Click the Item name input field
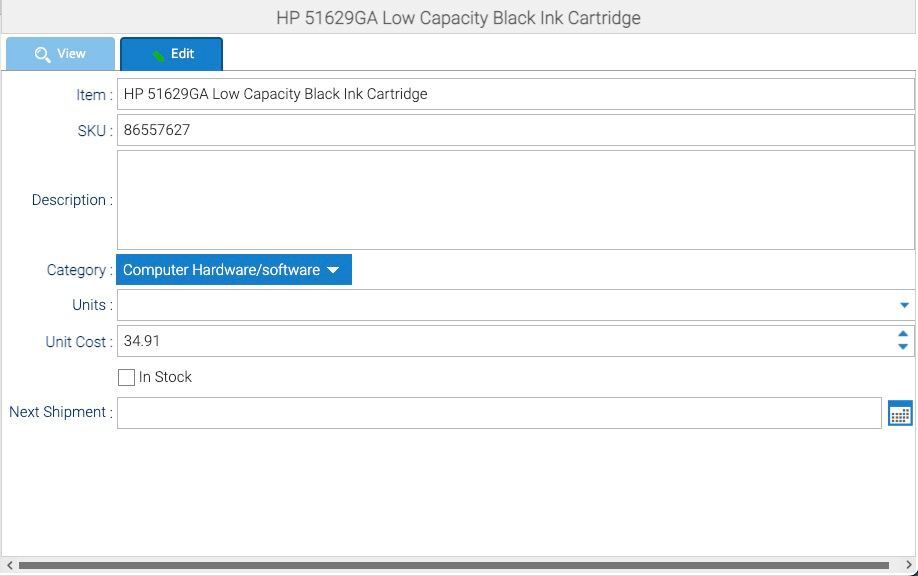The height and width of the screenshot is (576, 918). [516, 94]
